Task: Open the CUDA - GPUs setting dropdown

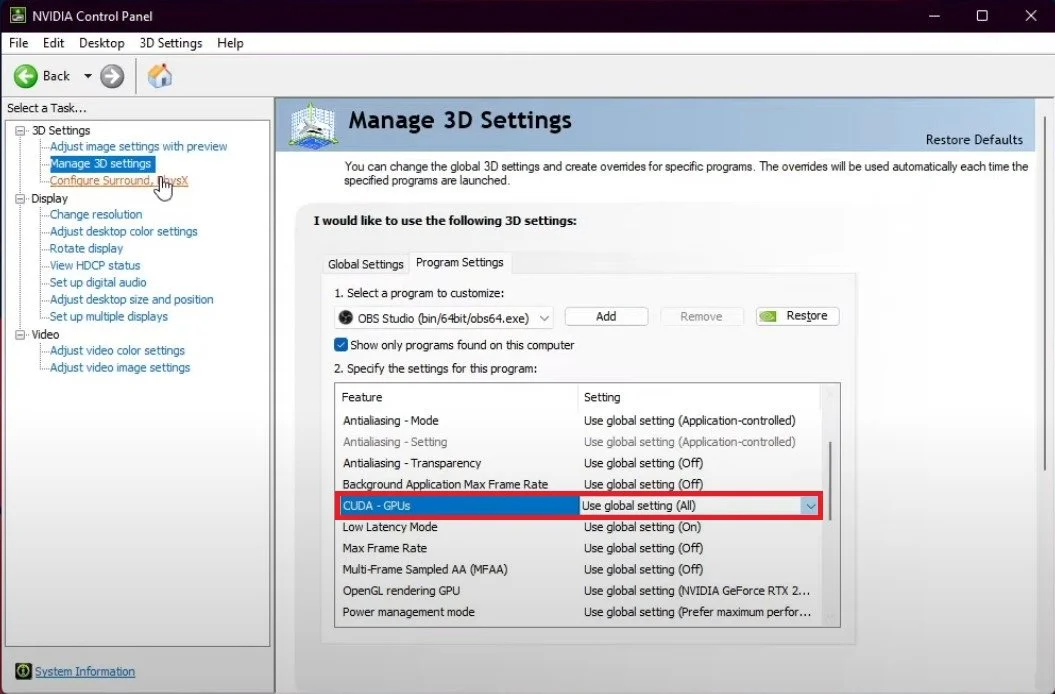Action: pos(810,506)
